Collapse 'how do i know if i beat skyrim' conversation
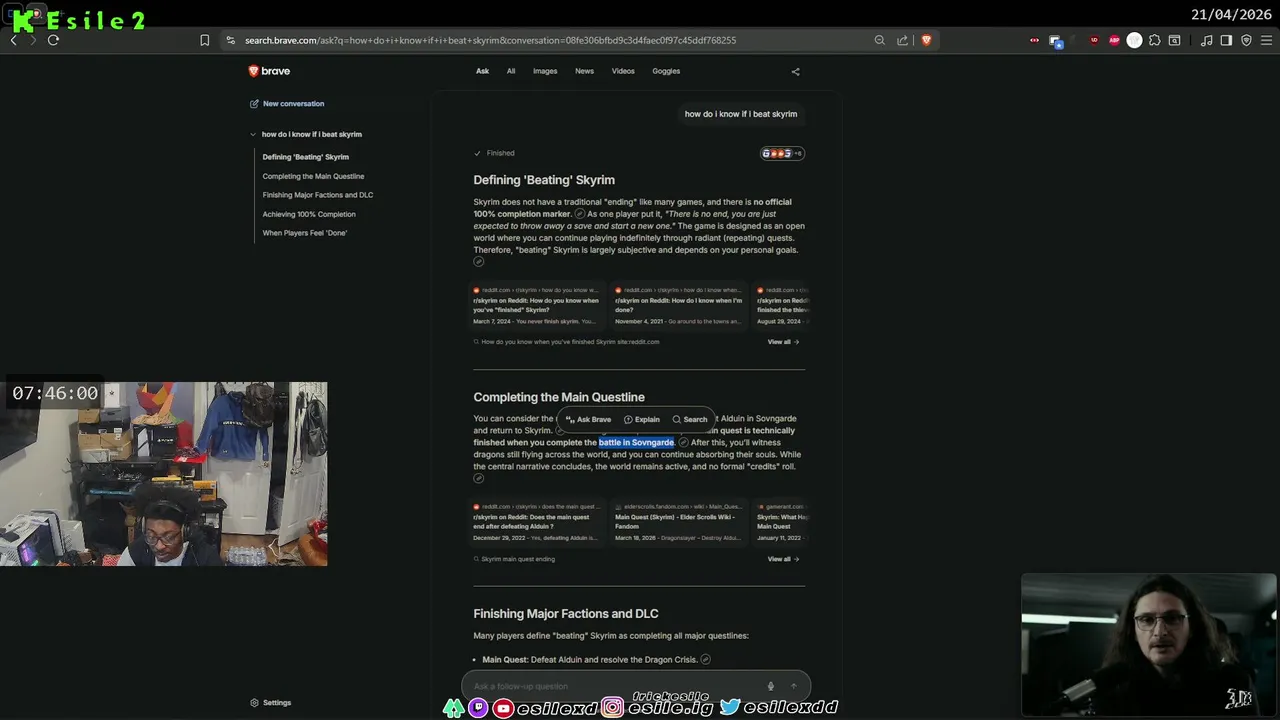Screen dimensions: 1280x720 pyautogui.click(x=254, y=134)
